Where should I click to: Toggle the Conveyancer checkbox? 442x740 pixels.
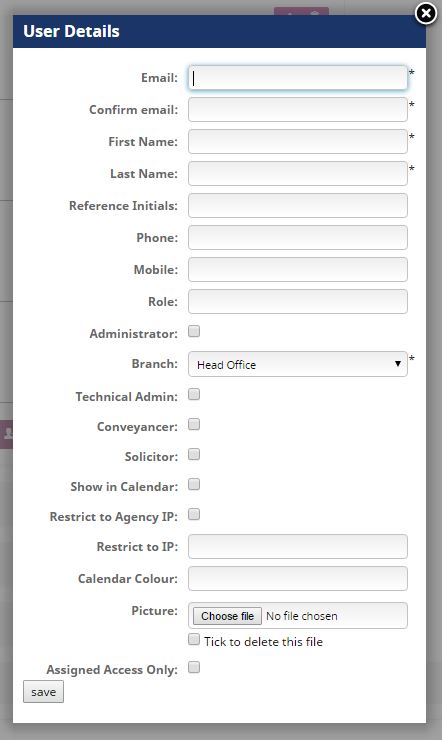194,424
